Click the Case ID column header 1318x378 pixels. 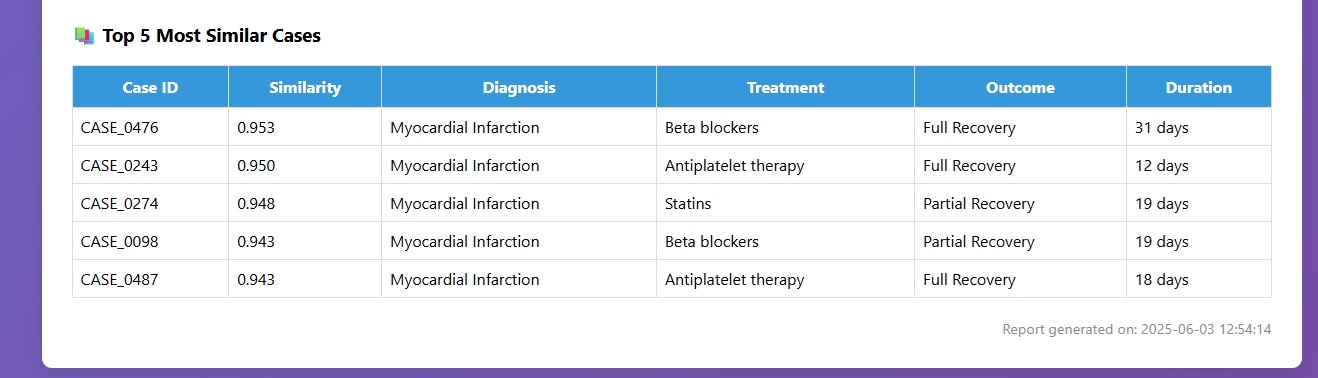coord(150,87)
